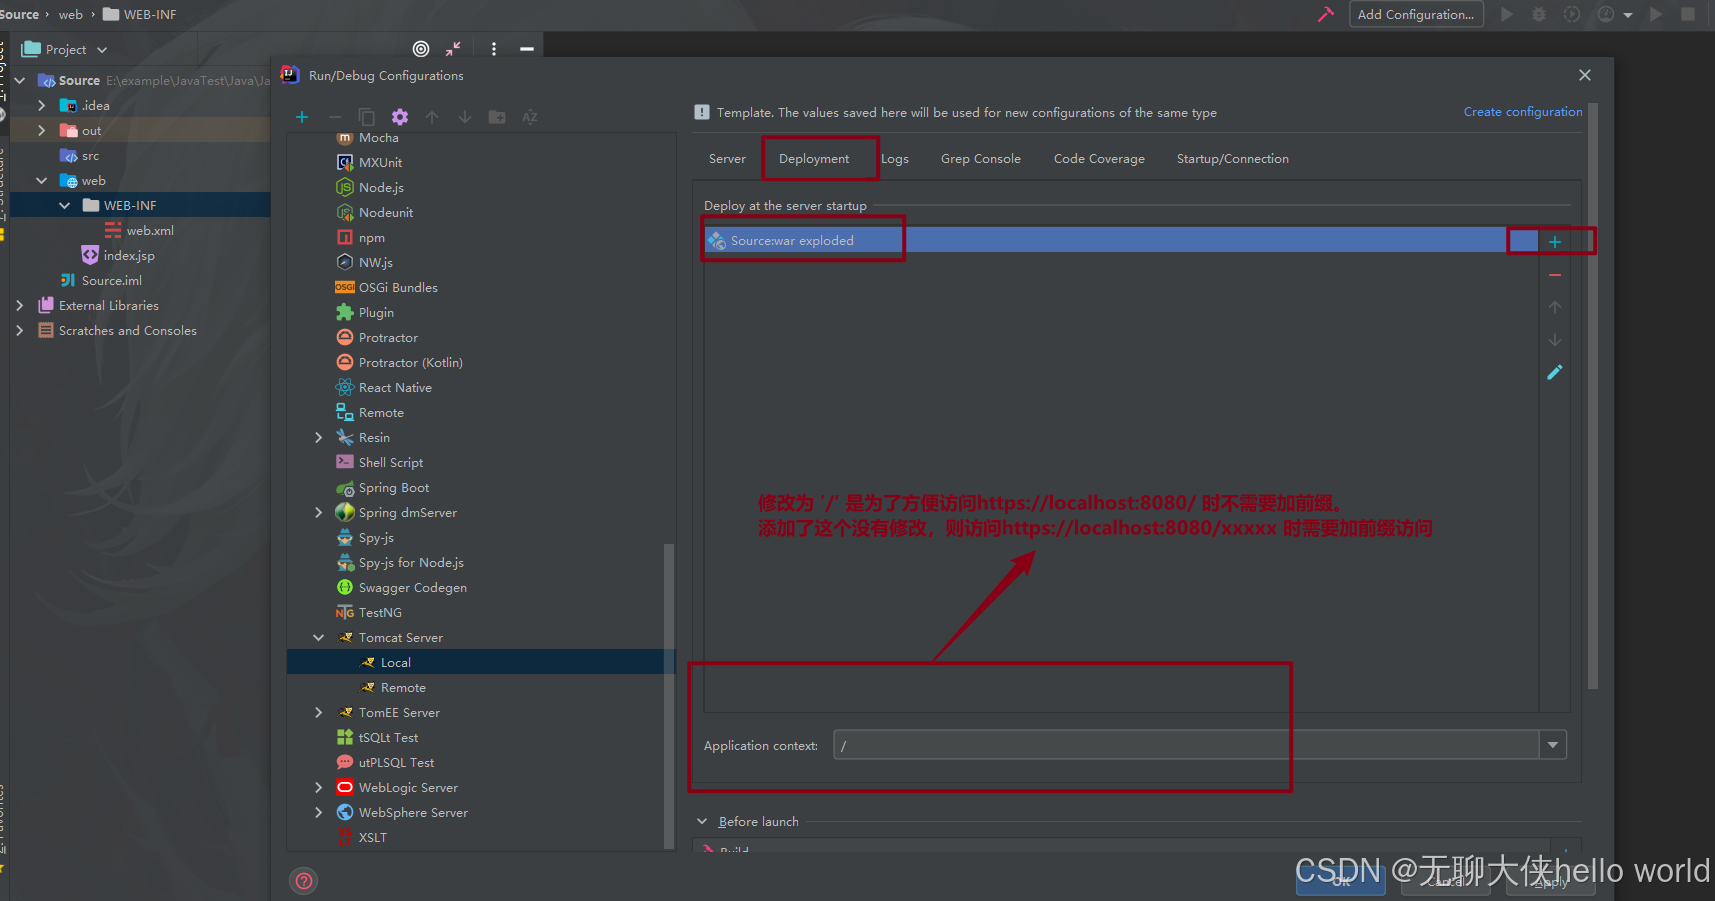Select the Spring Boot configuration type
Image resolution: width=1715 pixels, height=901 pixels.
[394, 488]
